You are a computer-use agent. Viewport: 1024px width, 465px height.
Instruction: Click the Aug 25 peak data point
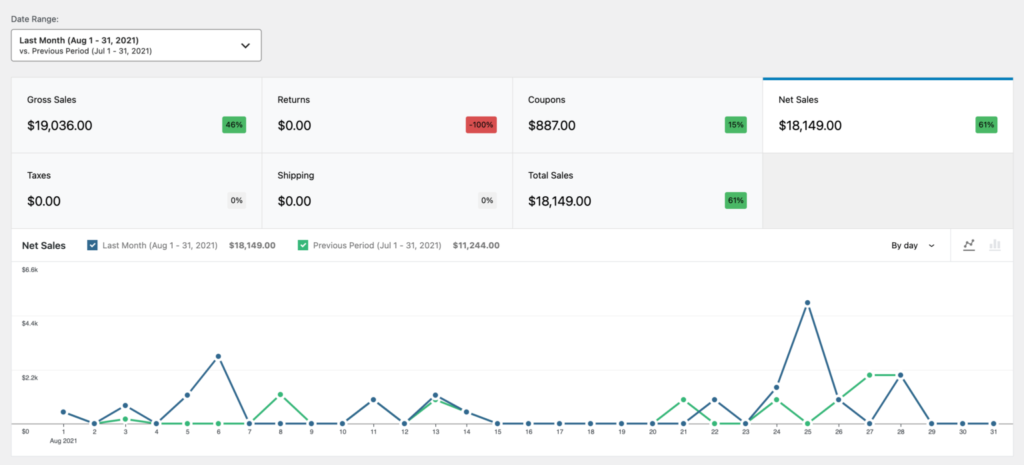807,302
